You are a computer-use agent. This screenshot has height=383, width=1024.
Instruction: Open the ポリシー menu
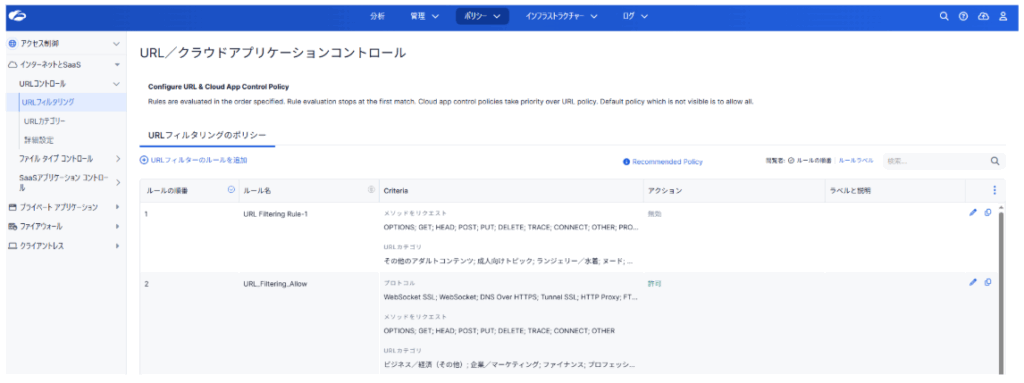pyautogui.click(x=482, y=17)
